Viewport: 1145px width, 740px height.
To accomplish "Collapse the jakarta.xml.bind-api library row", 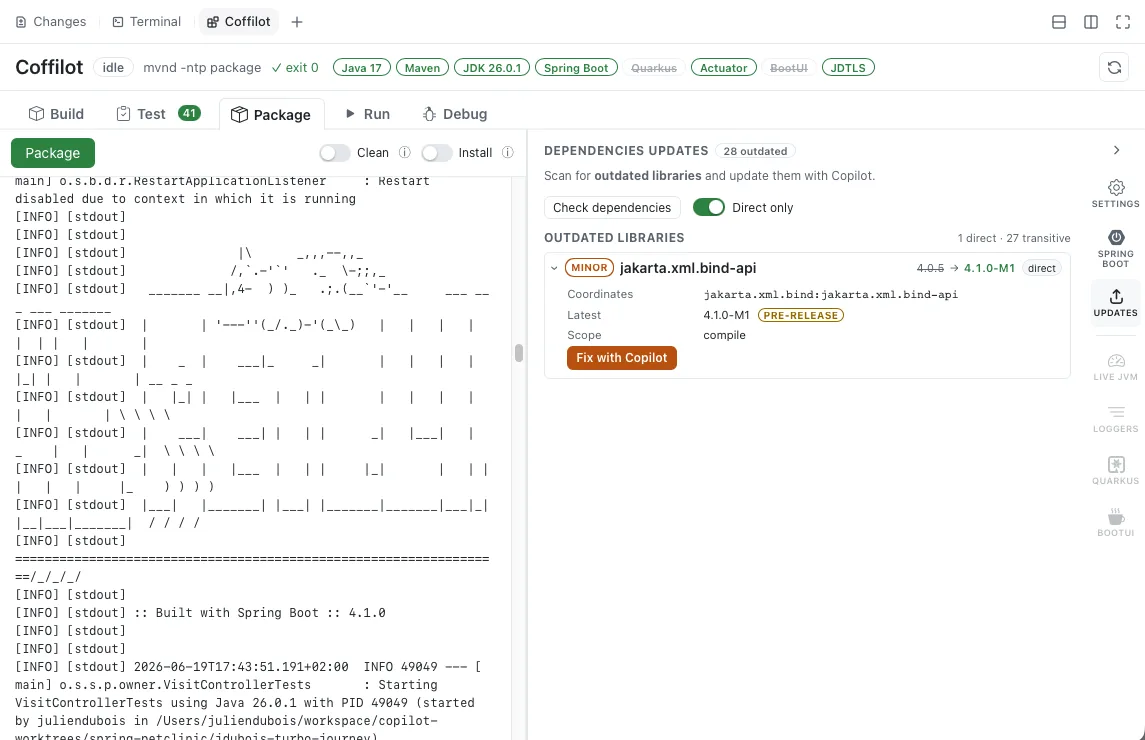I will click(x=554, y=268).
